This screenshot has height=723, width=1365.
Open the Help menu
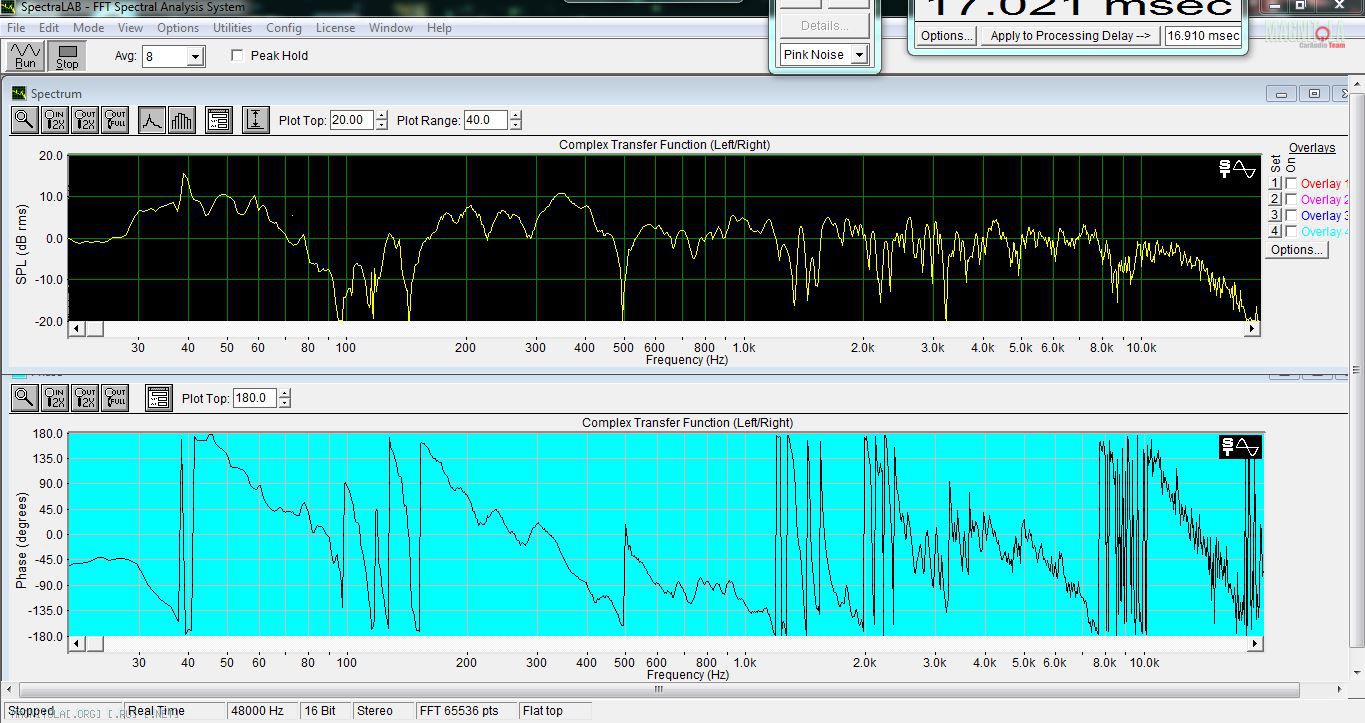[x=439, y=28]
